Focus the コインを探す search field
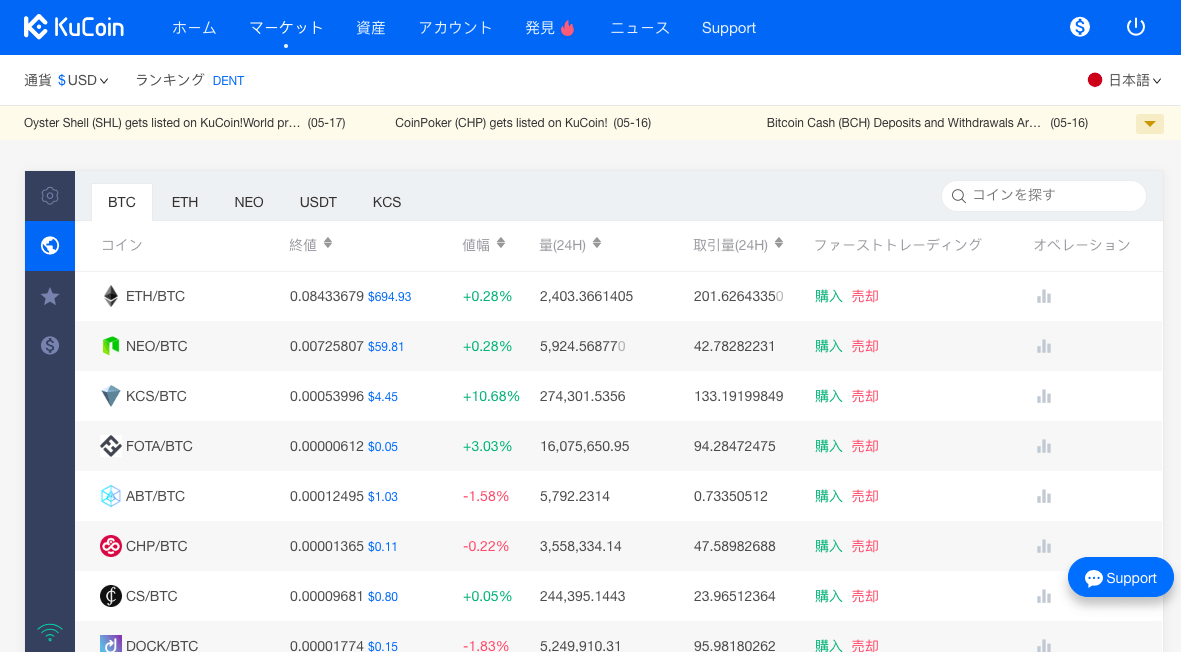 pos(1044,196)
